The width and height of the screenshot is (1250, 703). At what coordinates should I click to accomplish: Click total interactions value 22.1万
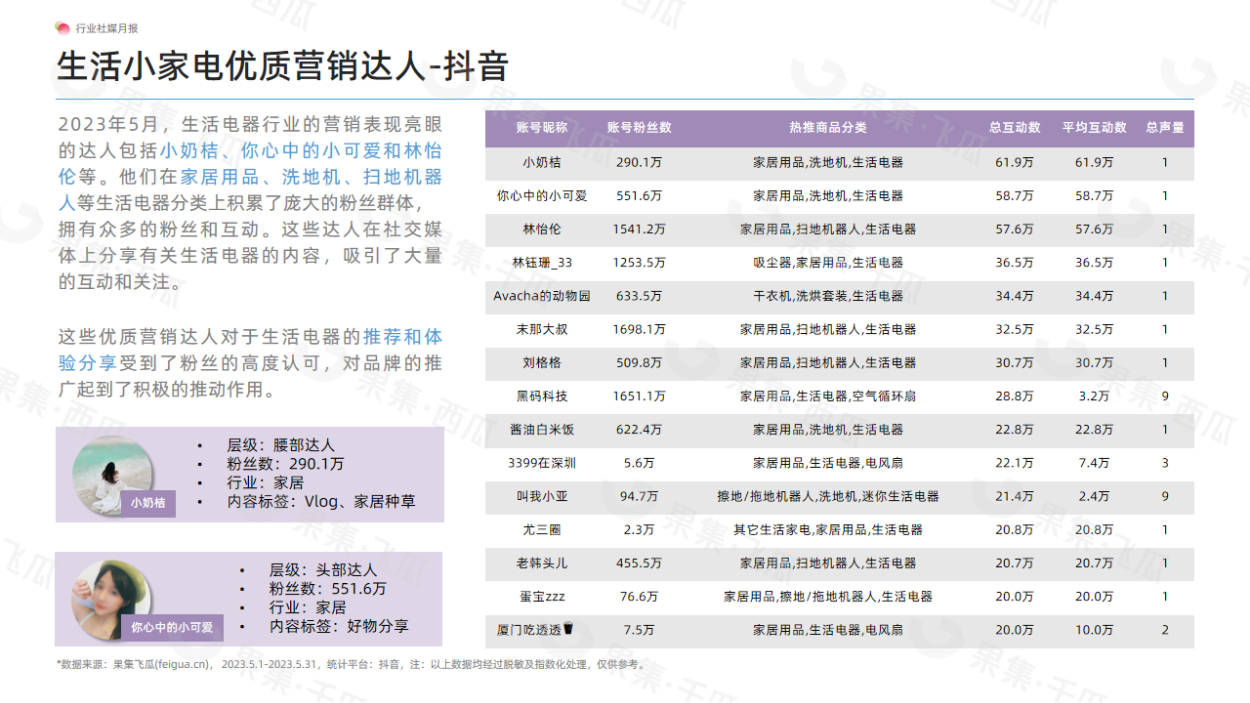pyautogui.click(x=1015, y=463)
